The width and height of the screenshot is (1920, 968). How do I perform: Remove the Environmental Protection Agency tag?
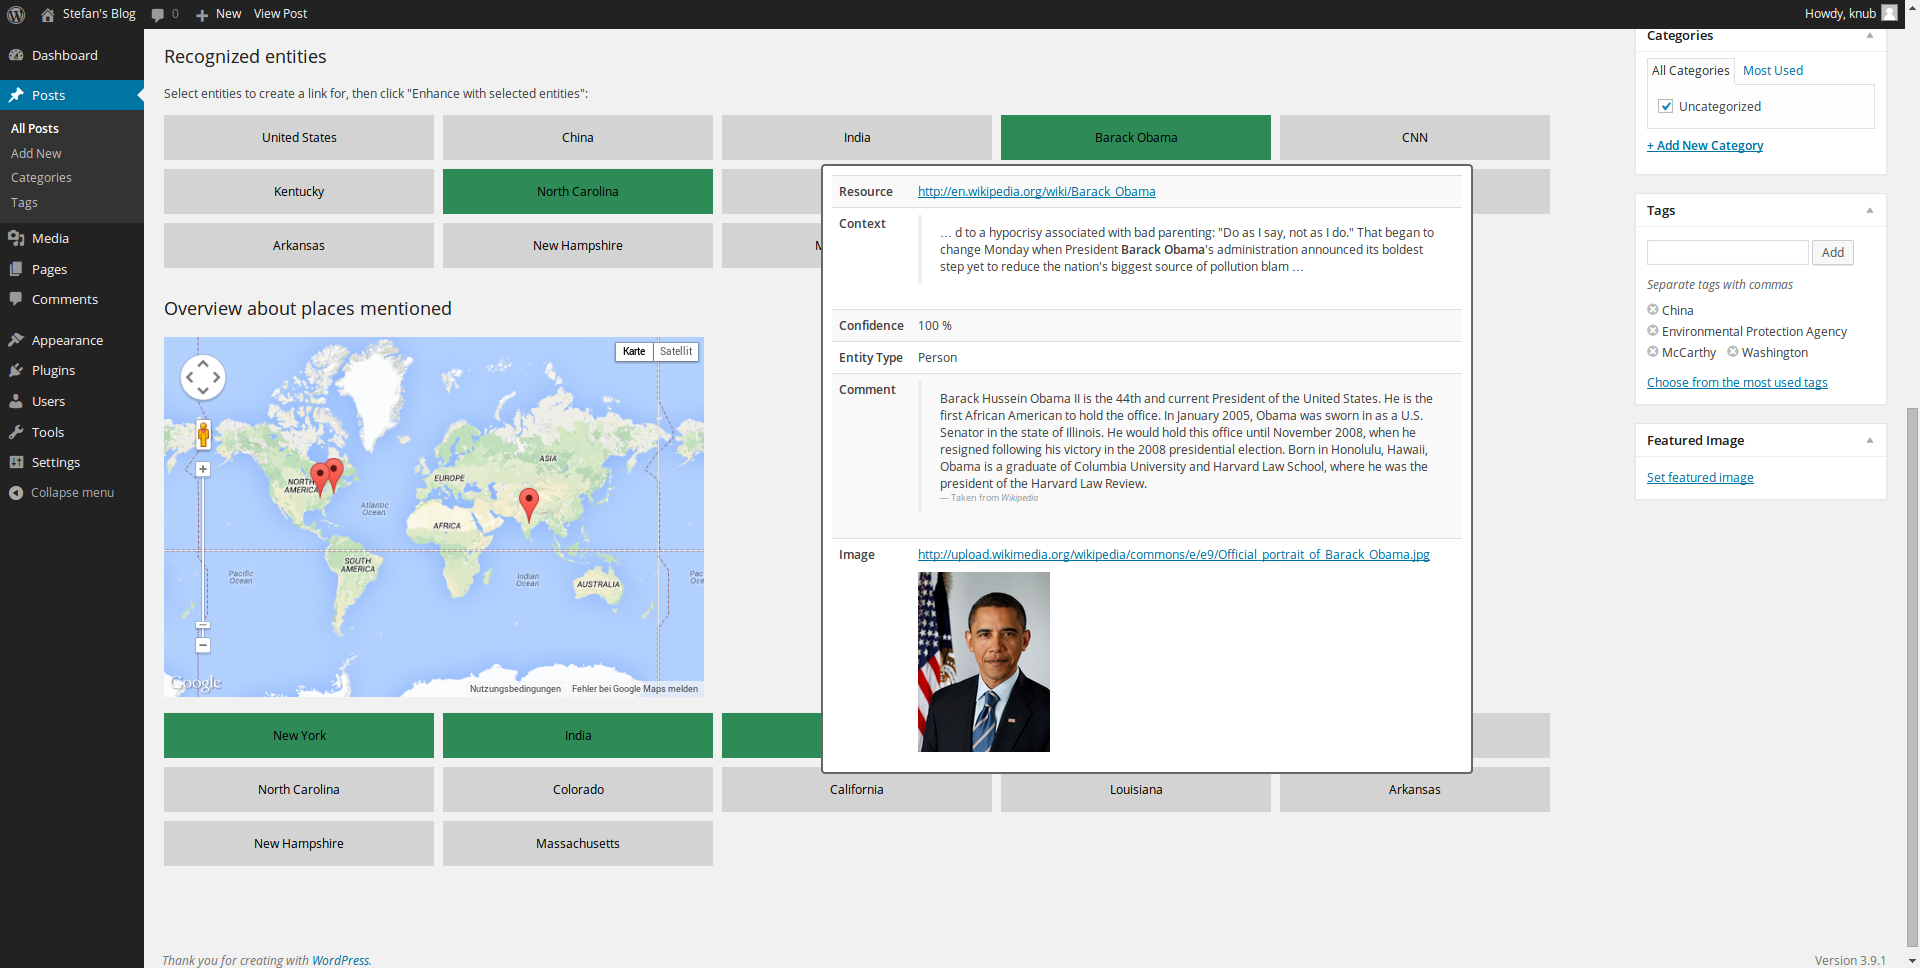[1653, 331]
